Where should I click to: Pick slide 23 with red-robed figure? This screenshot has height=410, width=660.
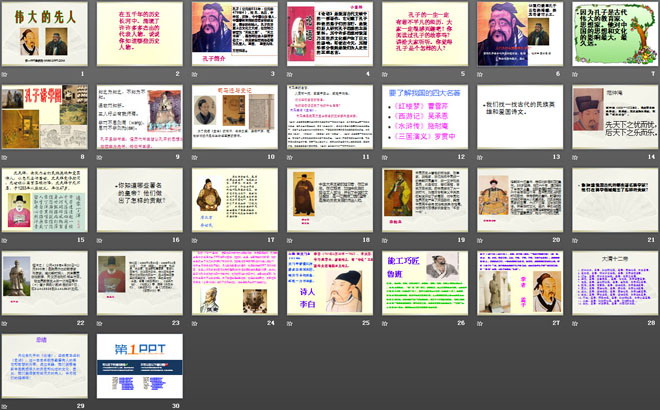tap(140, 283)
